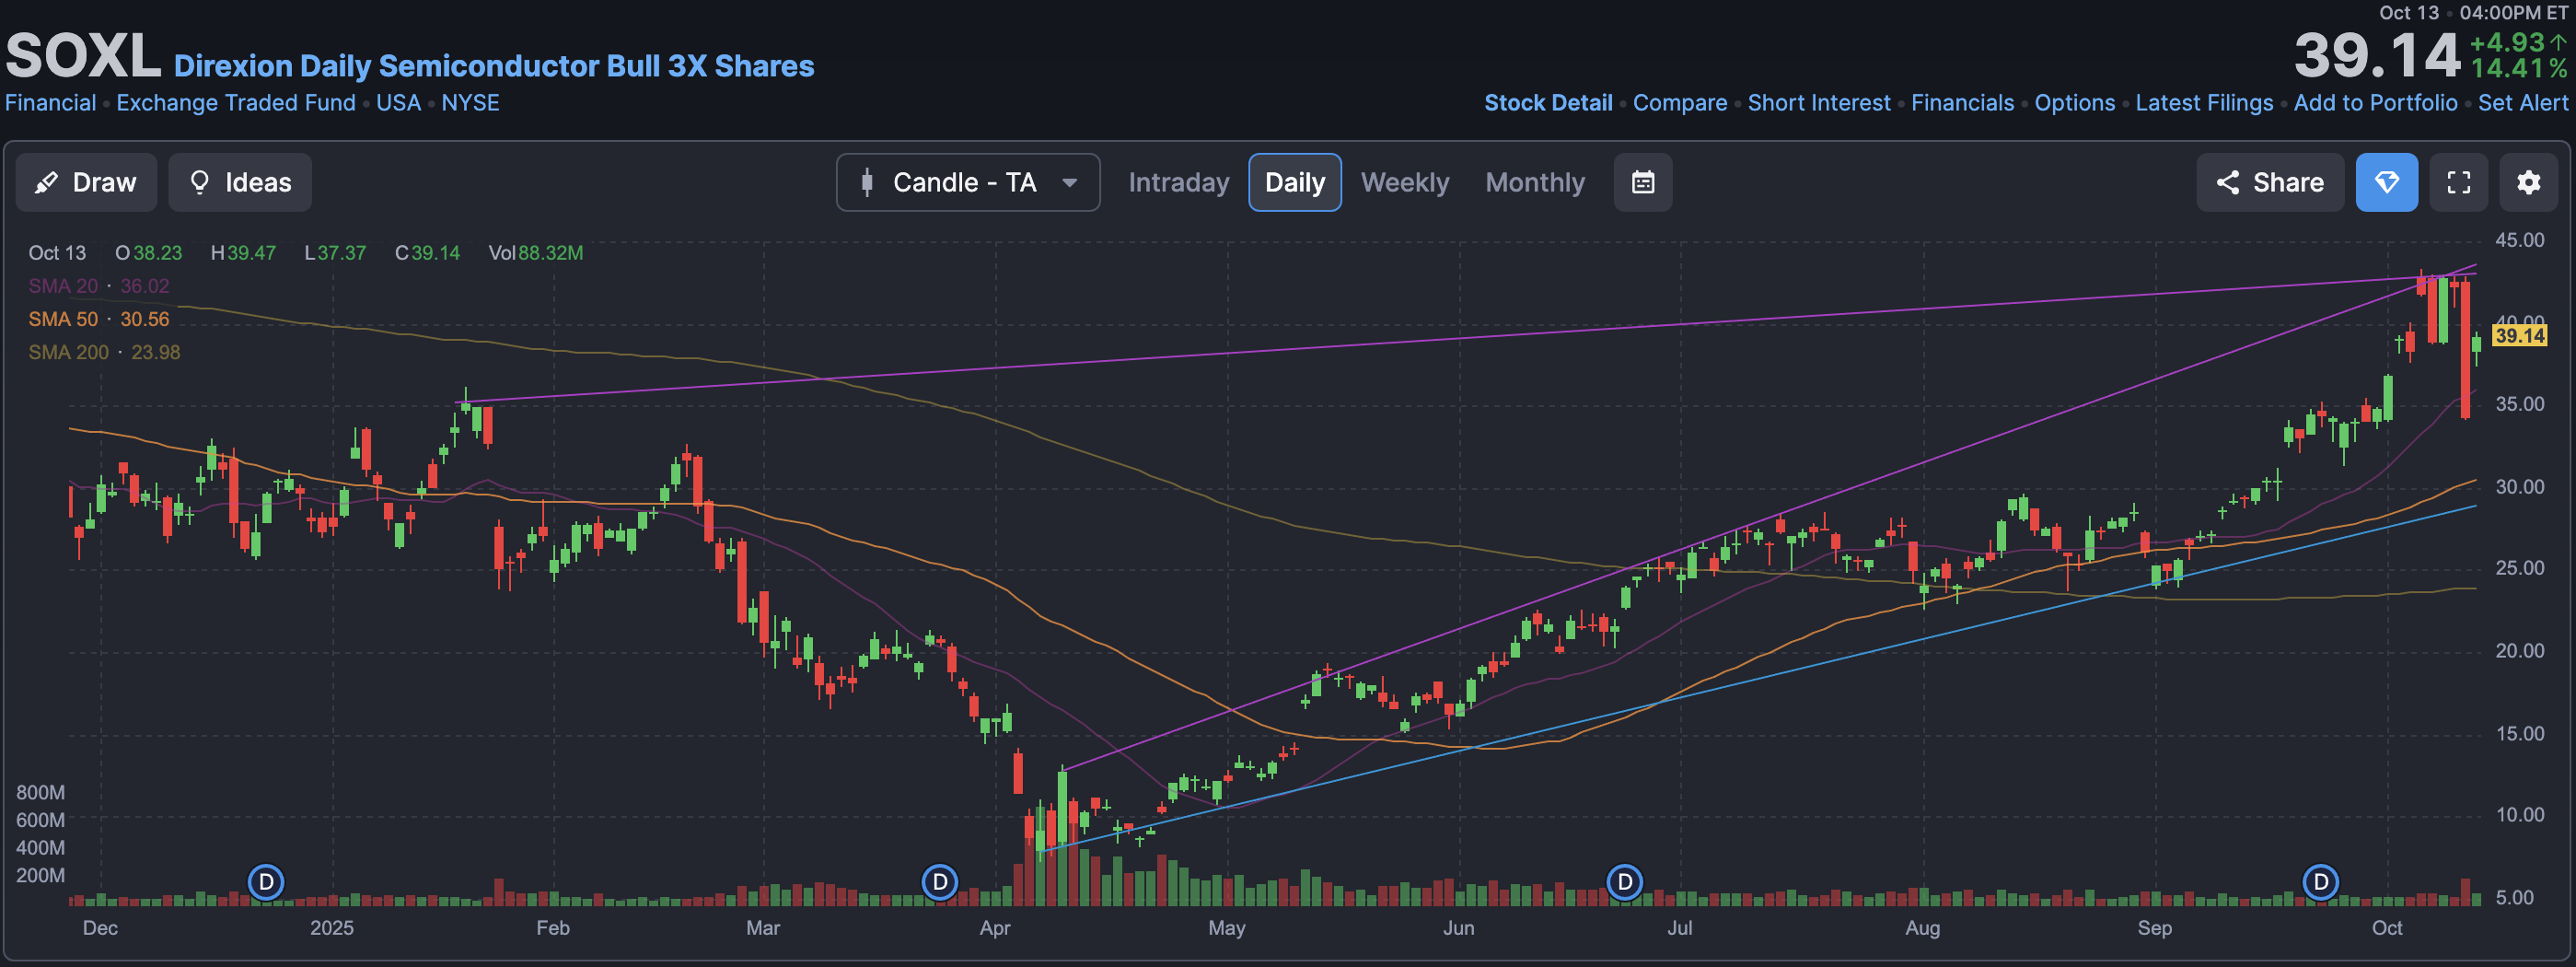The width and height of the screenshot is (2576, 967).
Task: Click the Set Alert link
Action: [2522, 103]
